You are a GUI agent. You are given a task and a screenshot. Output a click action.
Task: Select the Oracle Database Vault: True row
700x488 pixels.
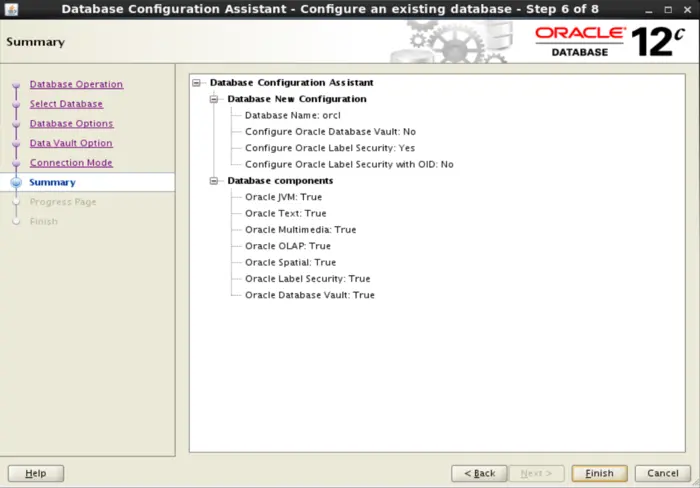coord(310,295)
